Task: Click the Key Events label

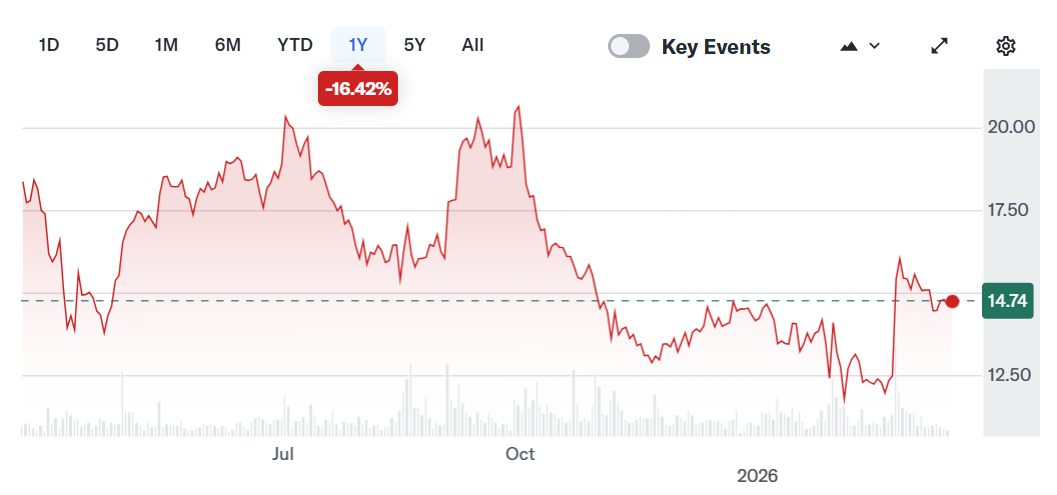Action: pos(716,46)
